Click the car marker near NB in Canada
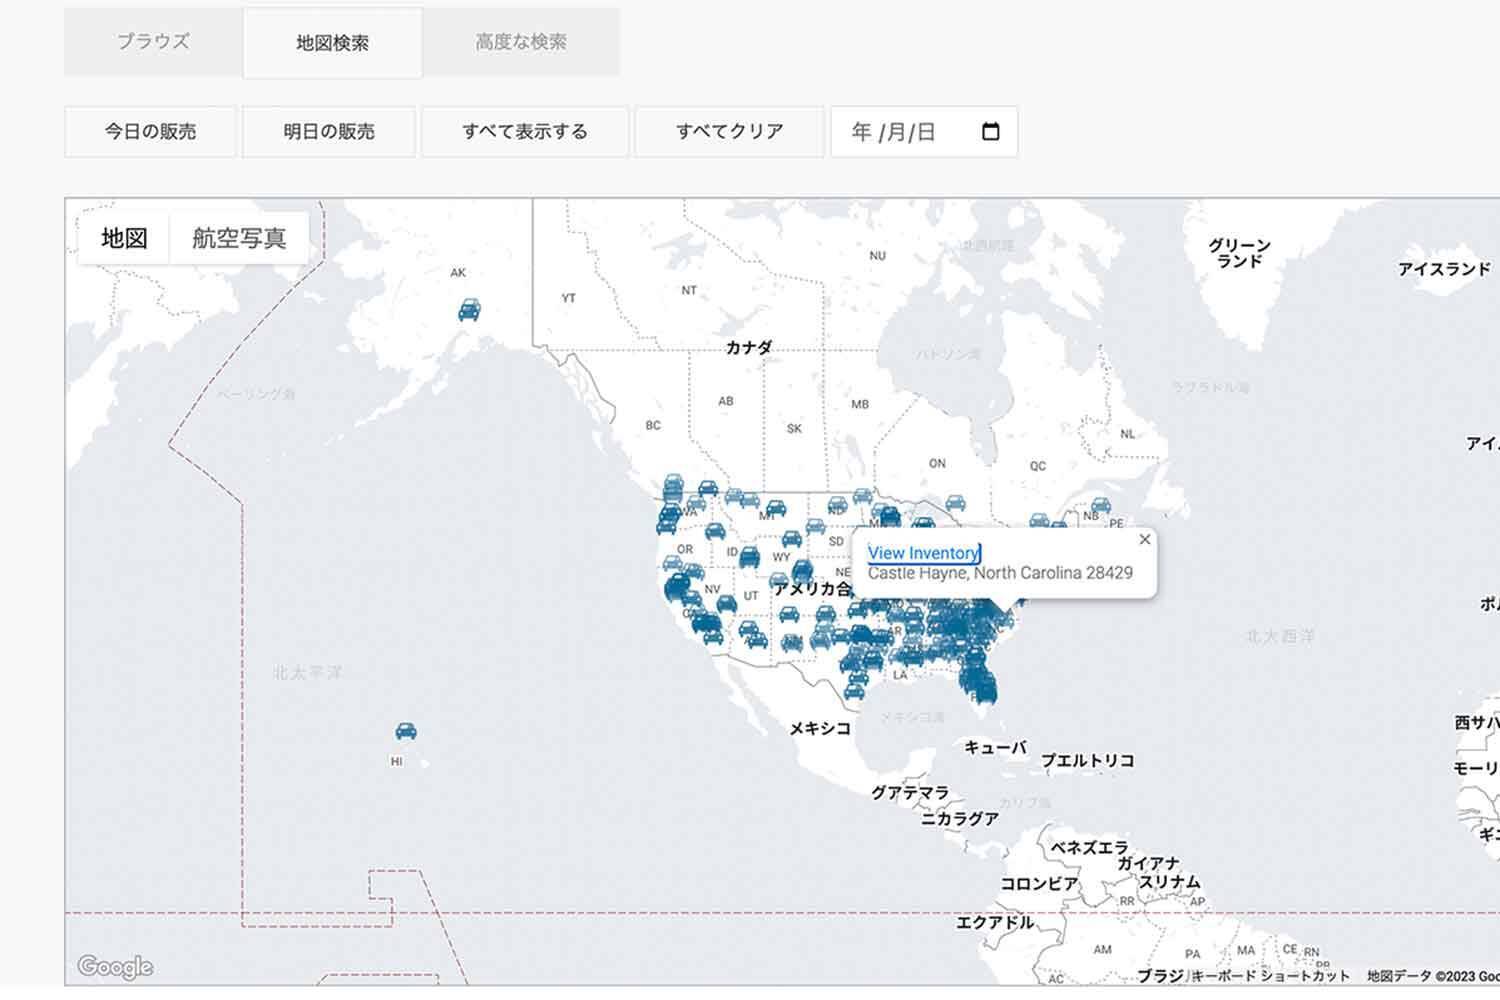 1101,505
